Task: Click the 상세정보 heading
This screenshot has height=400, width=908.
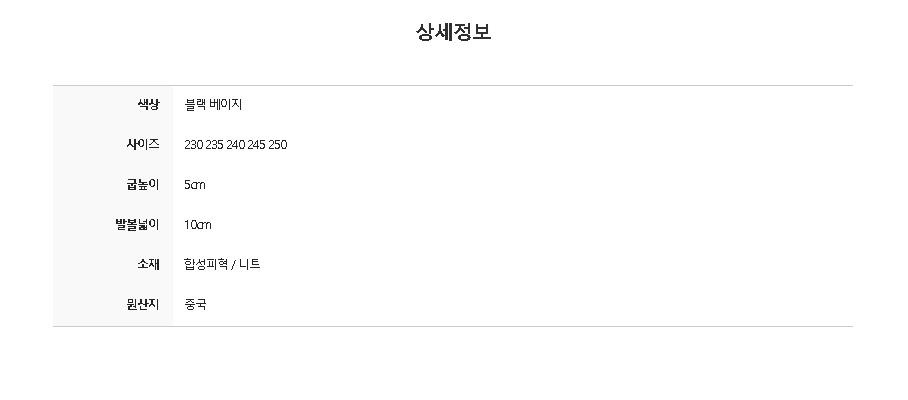Action: (x=453, y=32)
